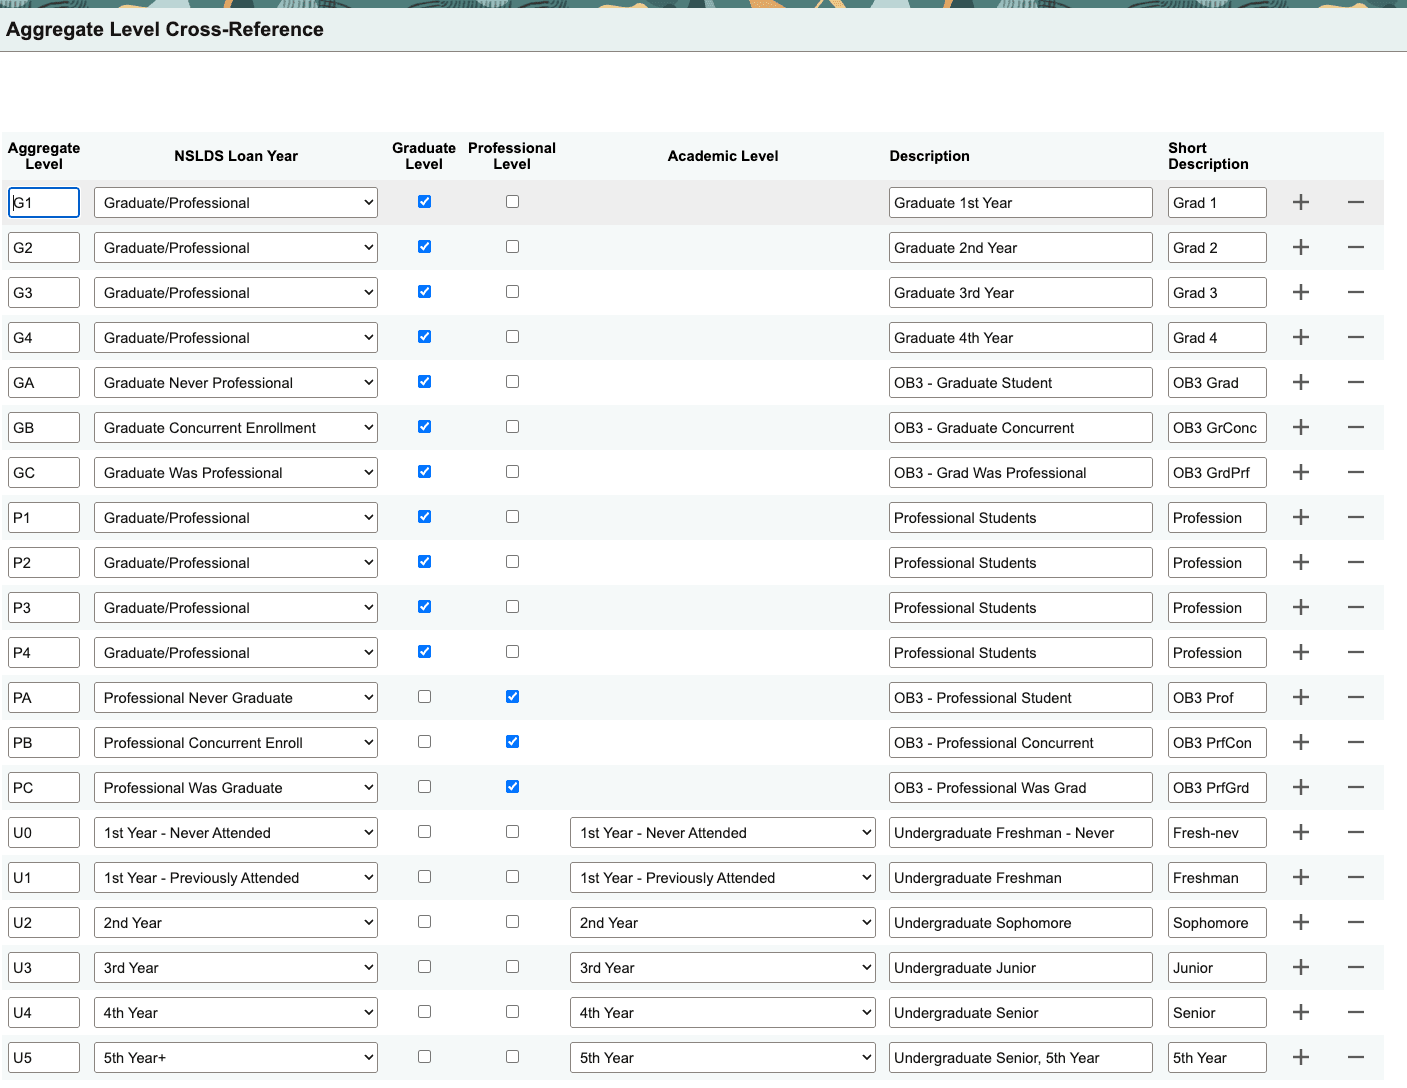The height and width of the screenshot is (1088, 1407).
Task: Open Academic Level dropdown for U0 row
Action: coord(723,832)
